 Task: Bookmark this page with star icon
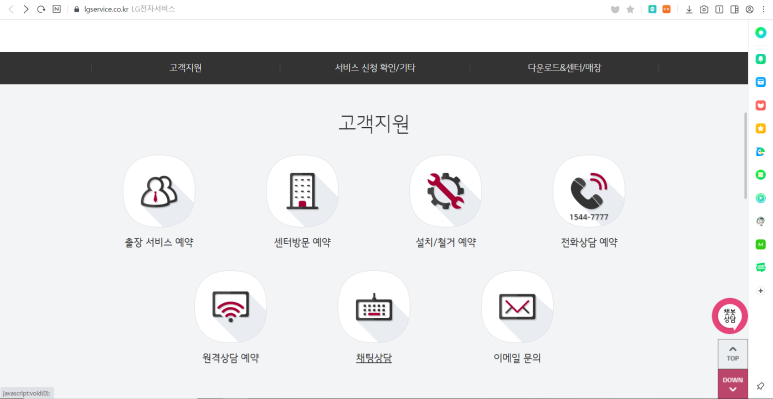(x=630, y=9)
